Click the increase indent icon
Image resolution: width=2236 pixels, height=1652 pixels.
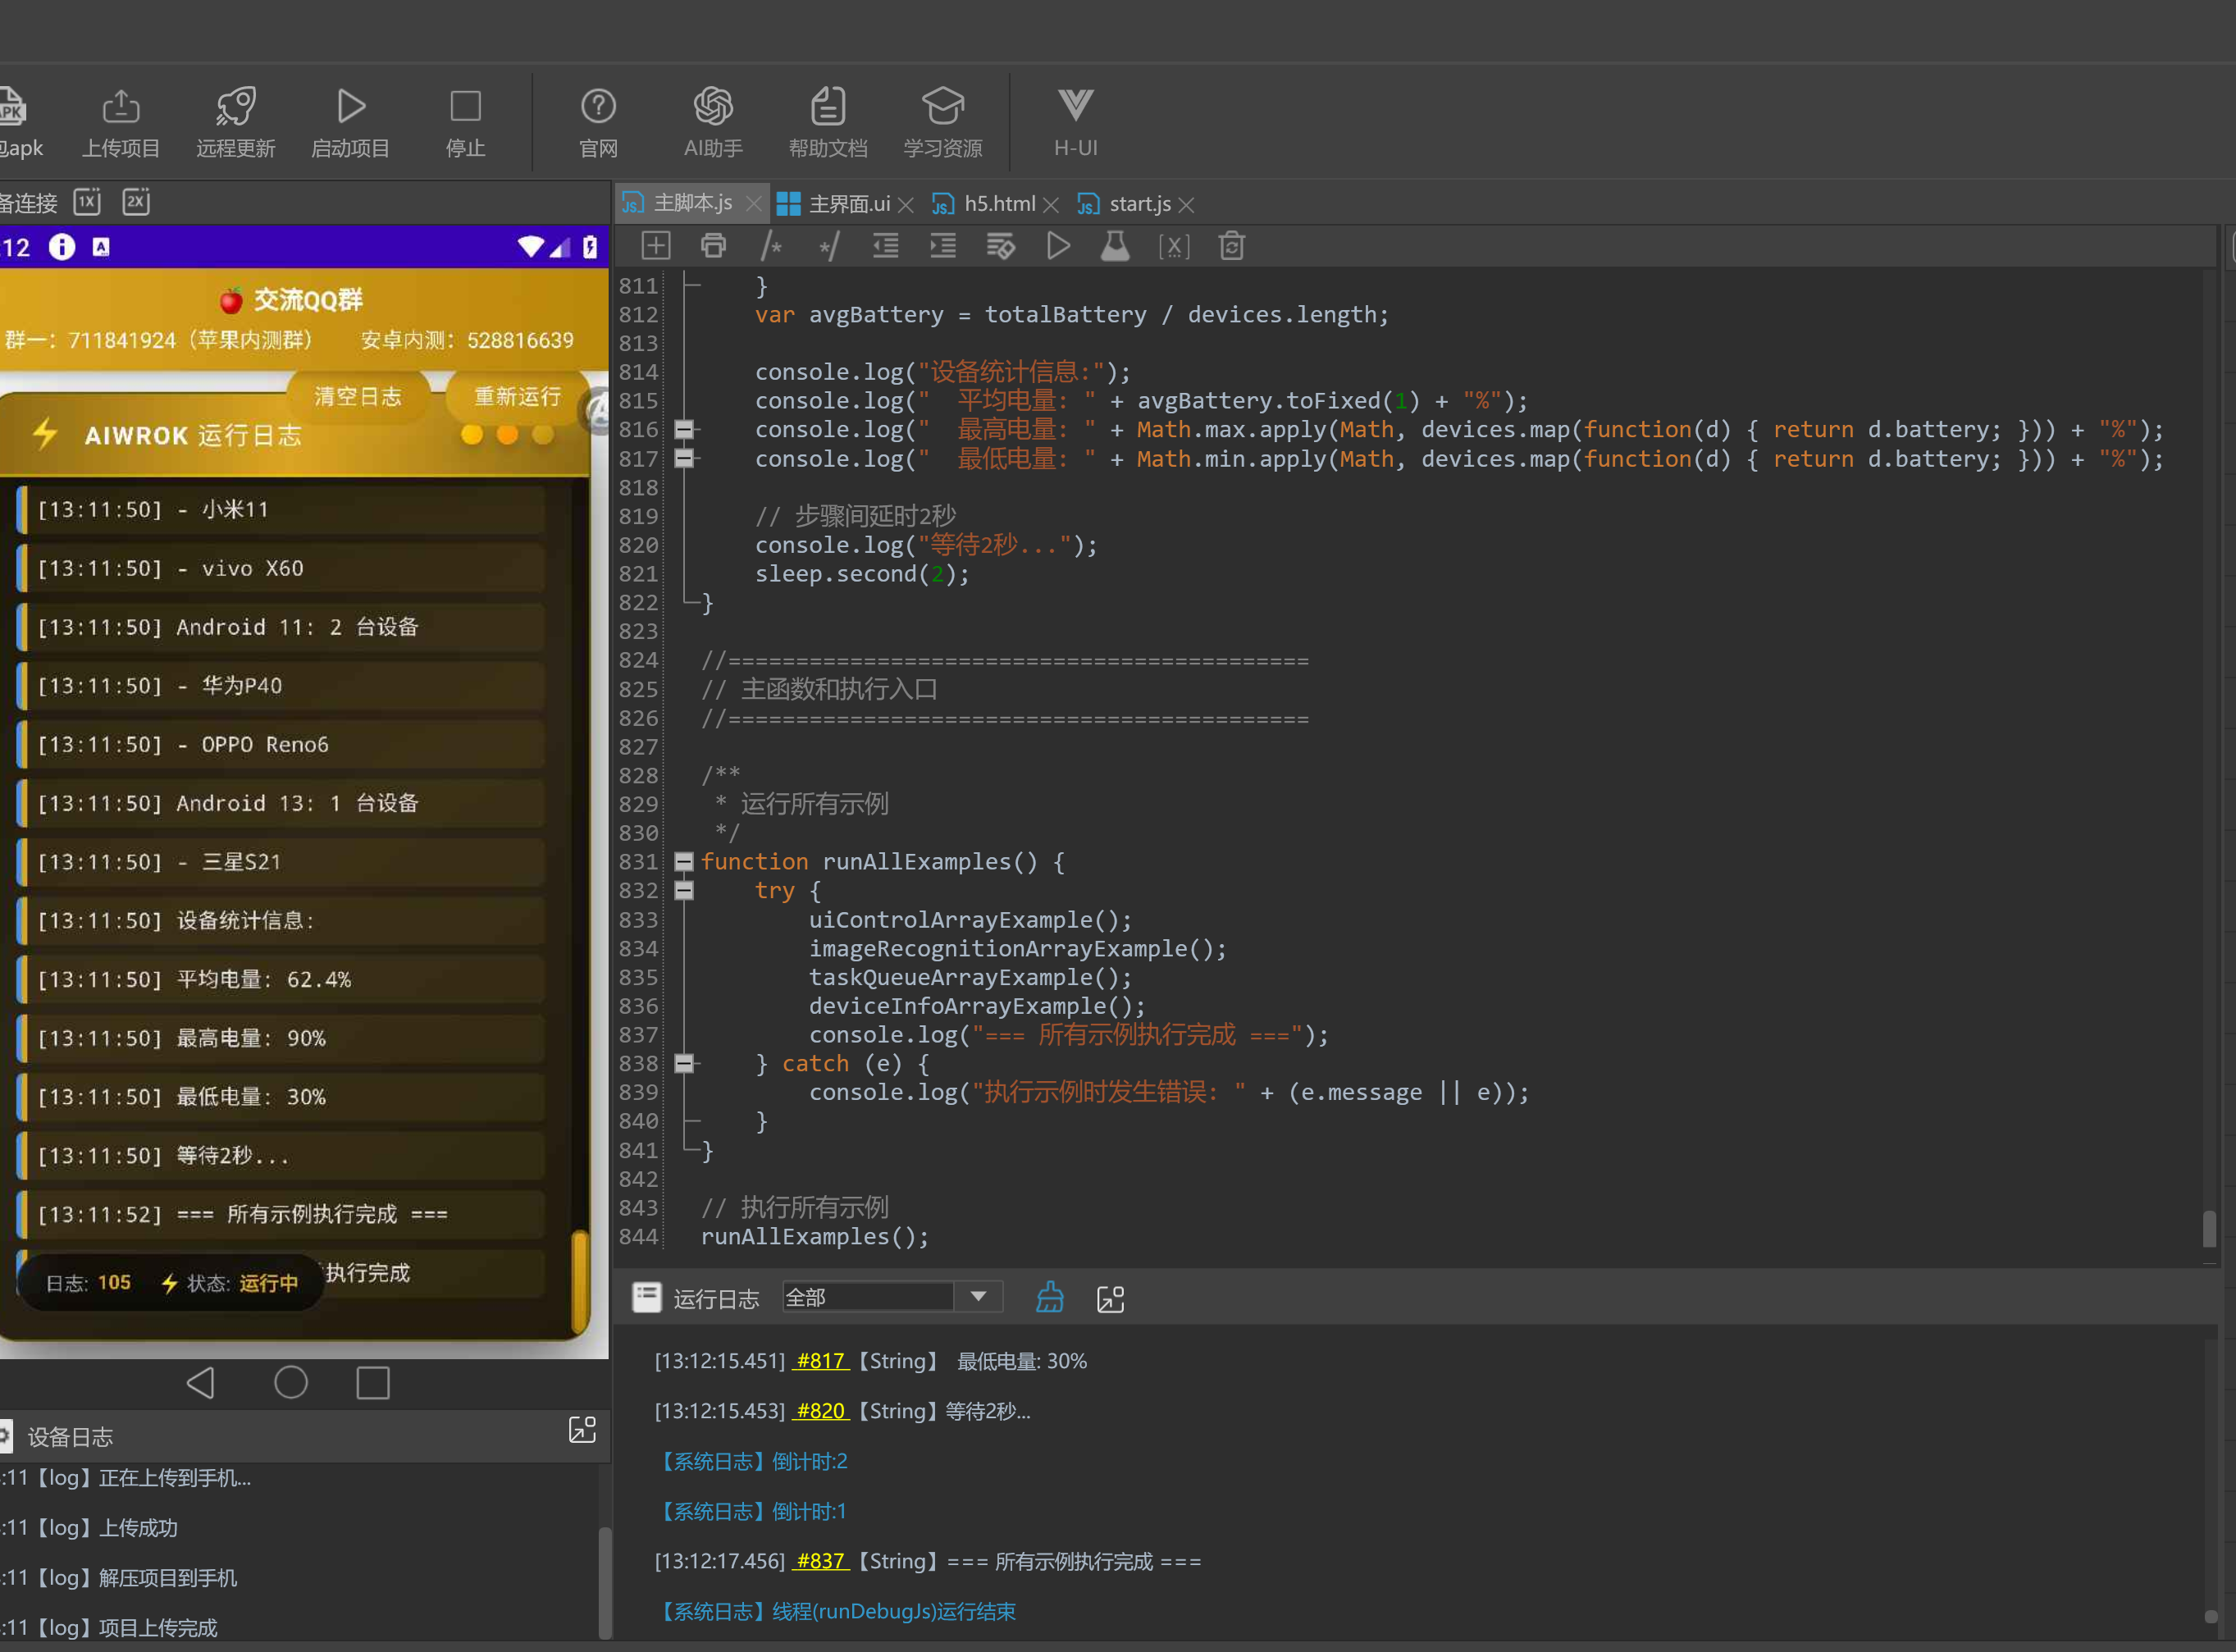click(x=943, y=246)
